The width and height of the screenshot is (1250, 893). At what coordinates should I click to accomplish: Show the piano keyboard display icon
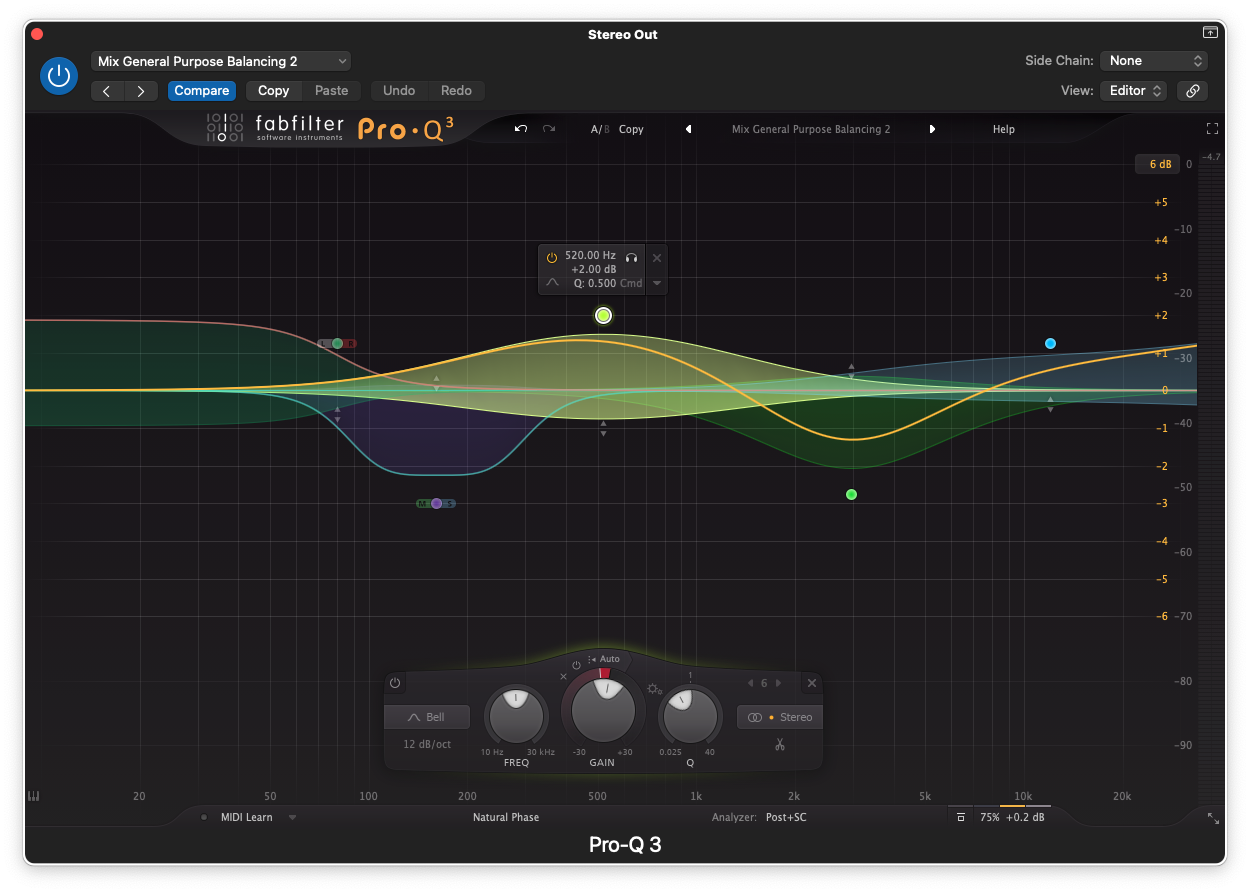[33, 796]
